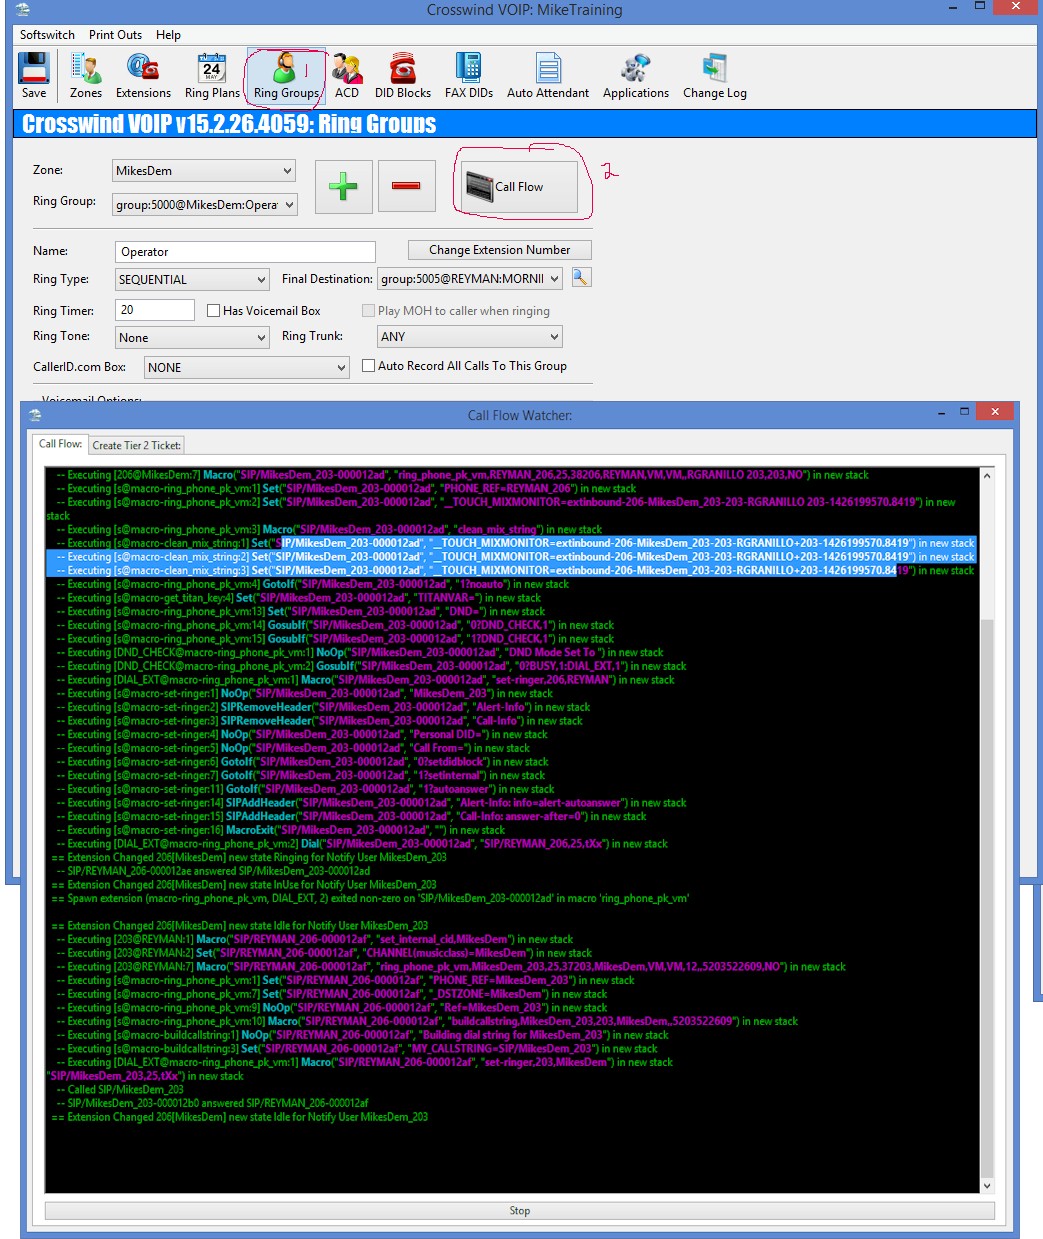Open the Softswitch menu

tap(47, 34)
